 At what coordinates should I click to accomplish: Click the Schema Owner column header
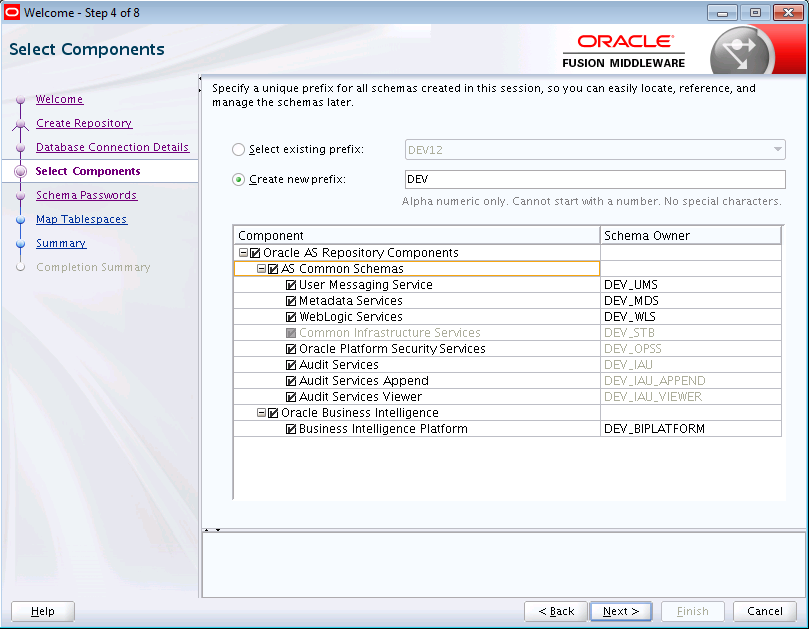[691, 236]
